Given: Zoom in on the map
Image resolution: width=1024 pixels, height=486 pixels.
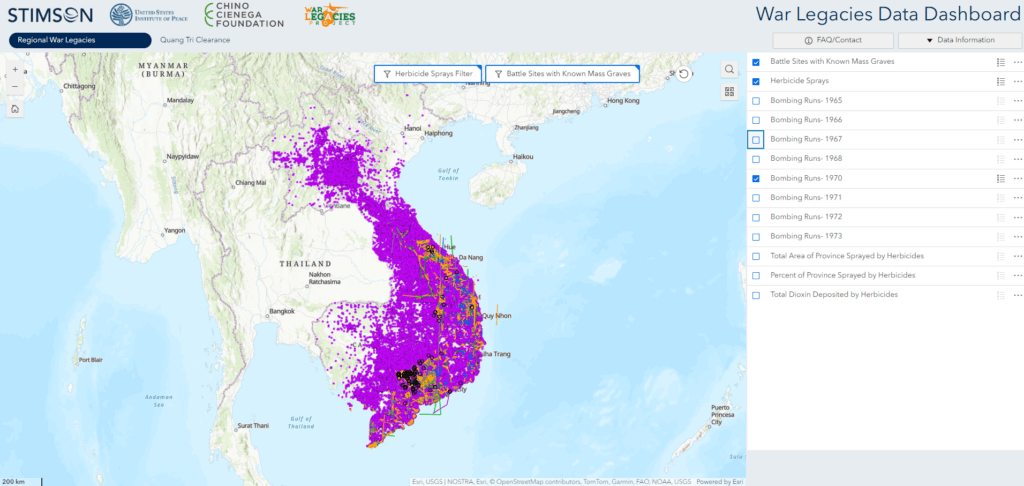Looking at the screenshot, I should tap(15, 70).
